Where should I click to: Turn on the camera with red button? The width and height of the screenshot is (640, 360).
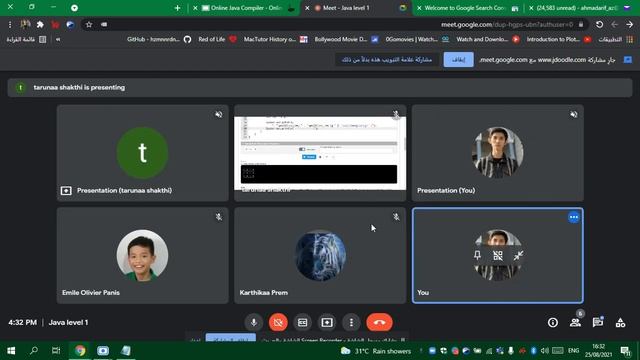pos(278,322)
